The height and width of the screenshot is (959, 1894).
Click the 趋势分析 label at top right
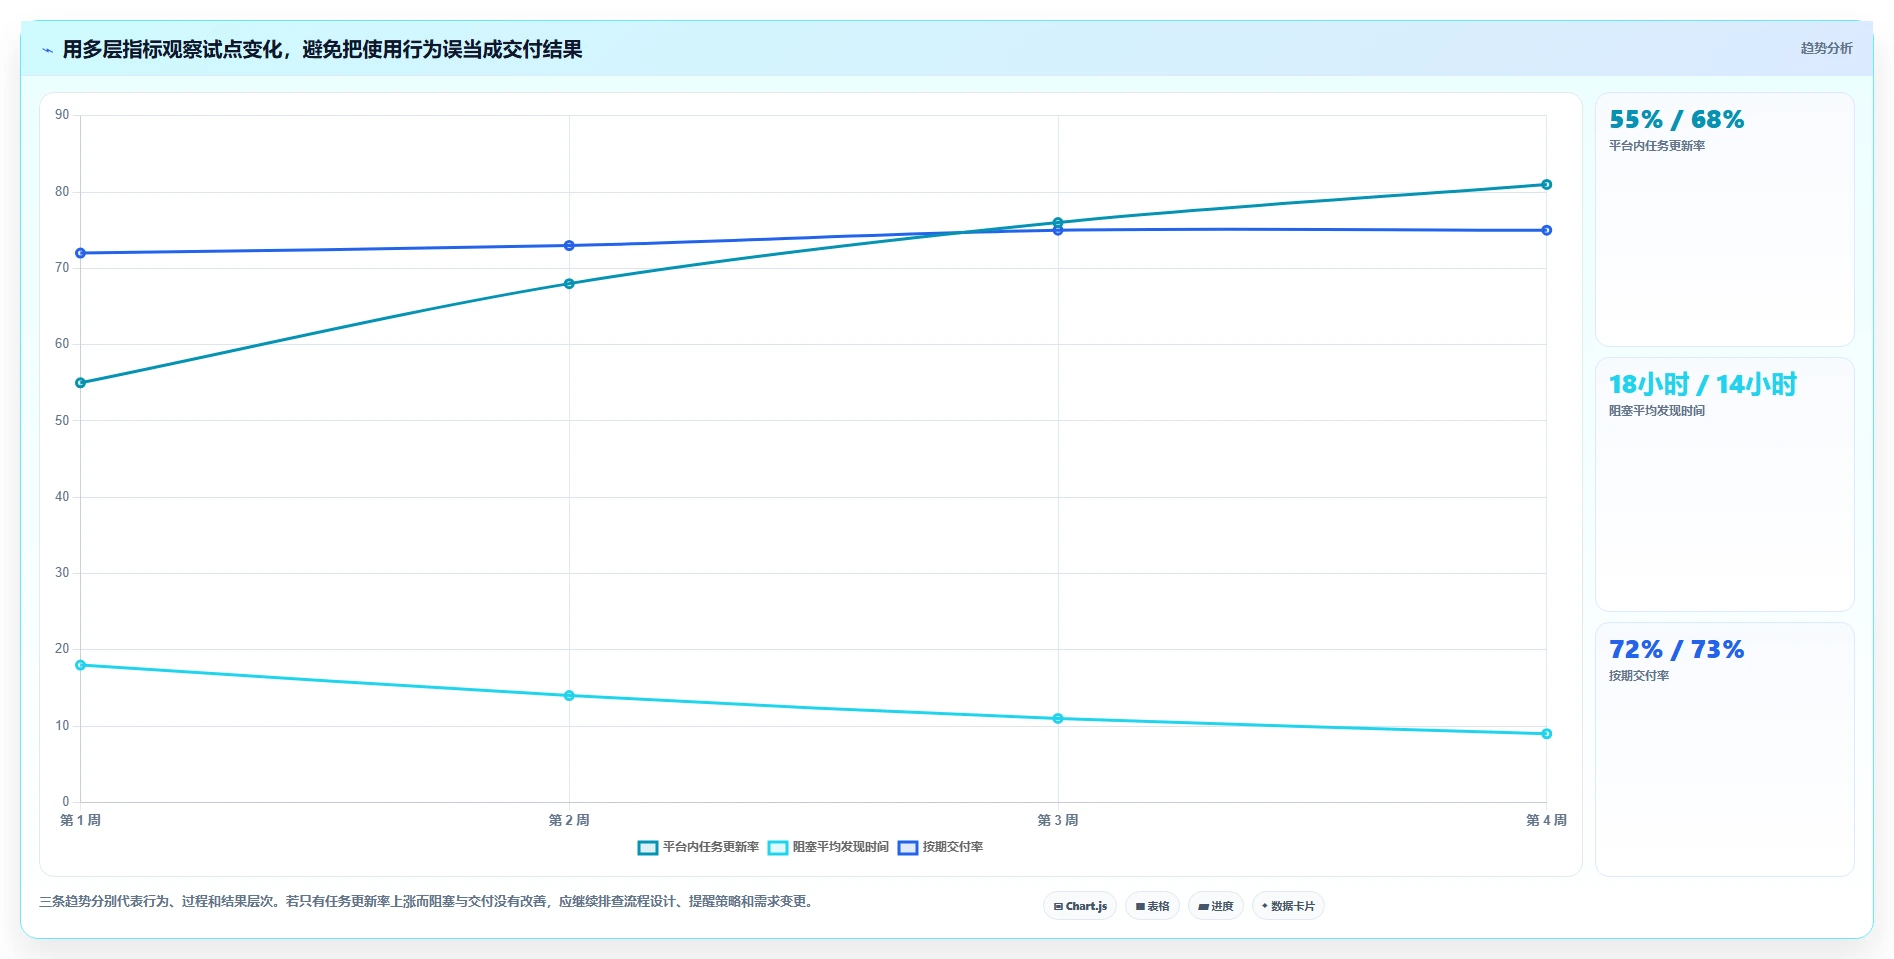coord(1826,48)
